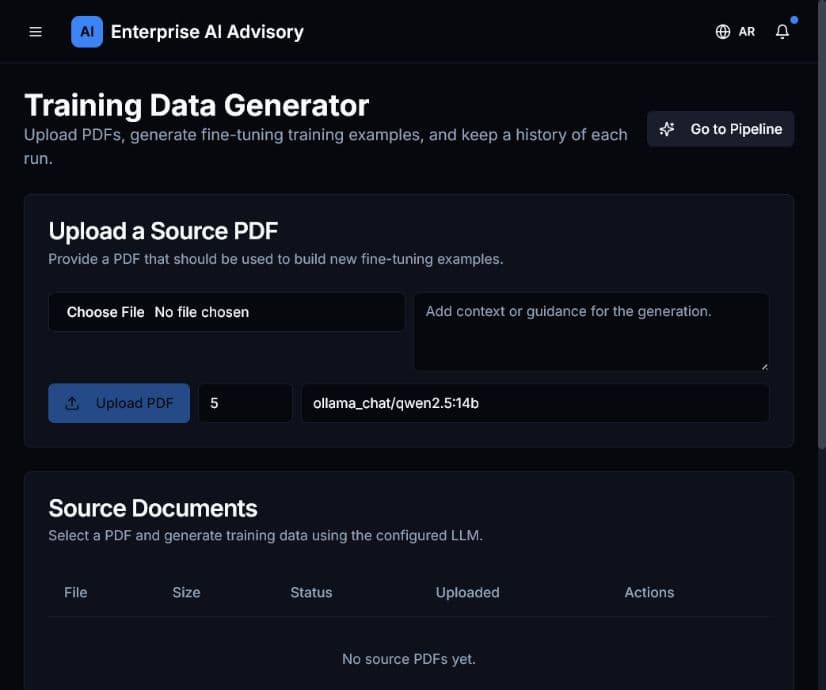
Task: Click the Actions column header
Action: [650, 593]
